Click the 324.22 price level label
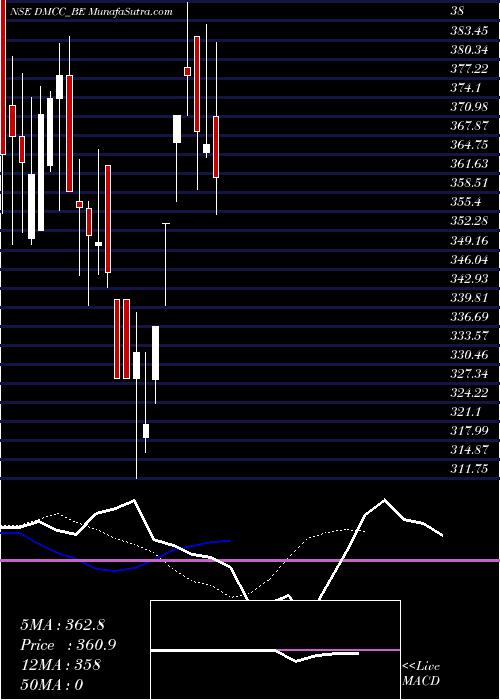The height and width of the screenshot is (700, 500). (469, 393)
